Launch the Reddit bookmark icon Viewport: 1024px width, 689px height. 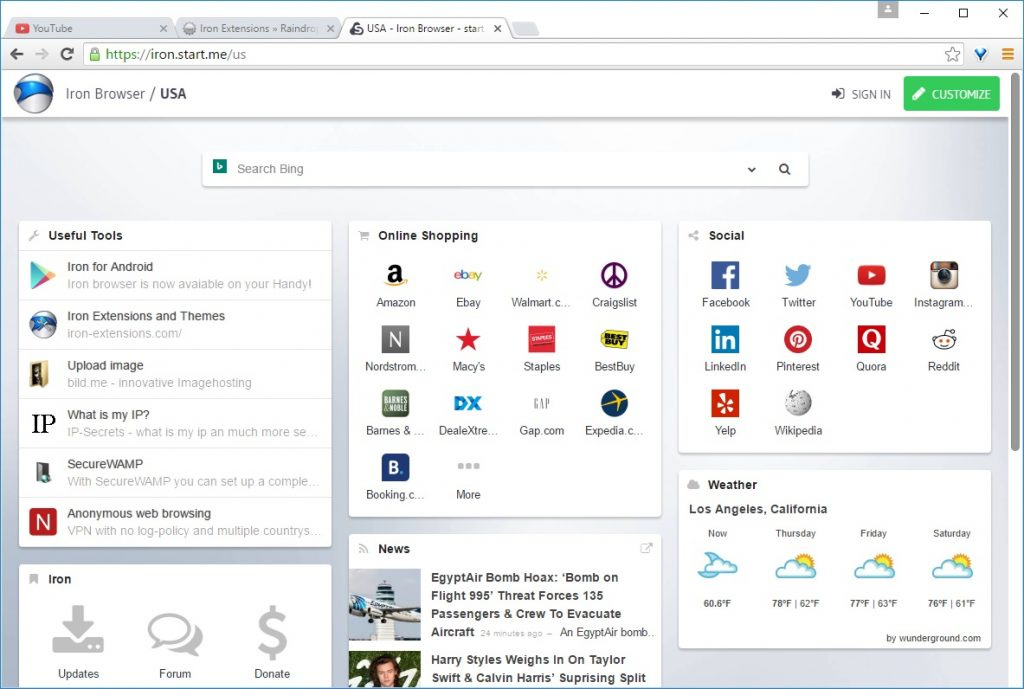point(943,340)
